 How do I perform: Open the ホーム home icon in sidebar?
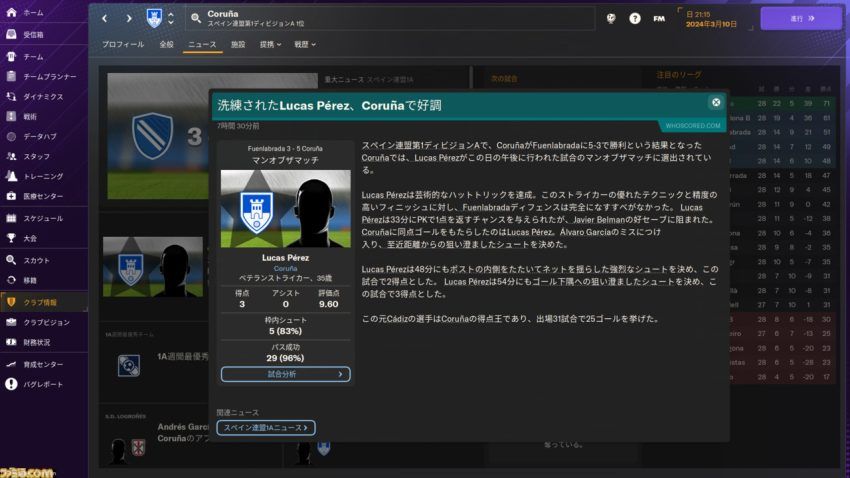click(x=11, y=12)
